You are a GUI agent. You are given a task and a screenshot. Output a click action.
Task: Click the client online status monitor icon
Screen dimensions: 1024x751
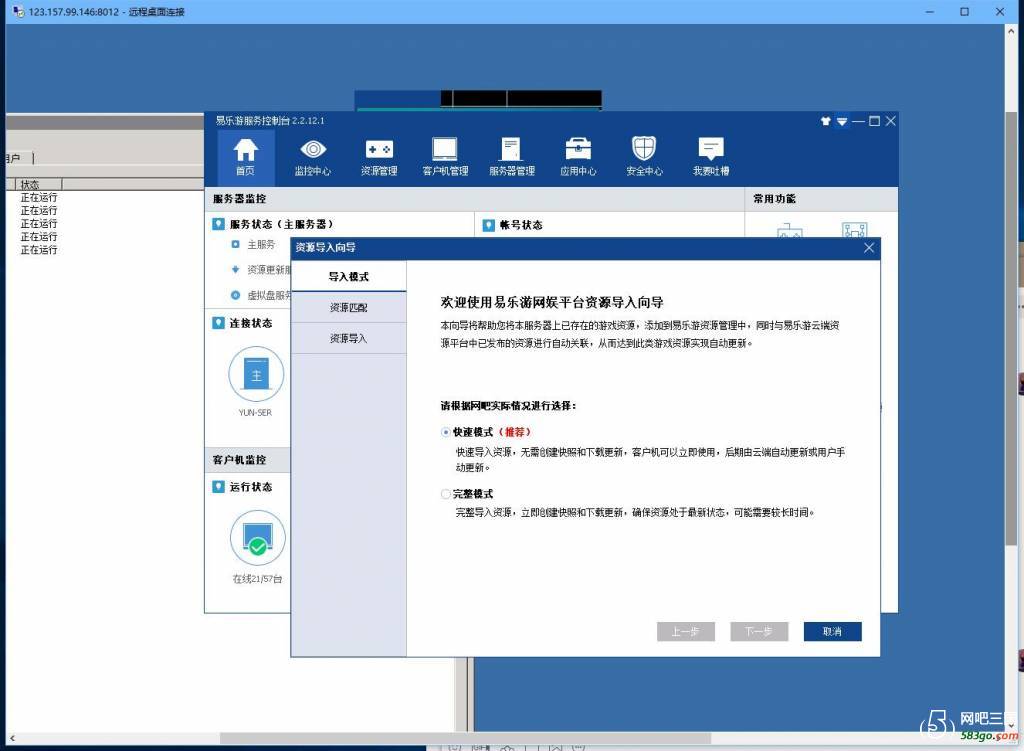pos(257,537)
